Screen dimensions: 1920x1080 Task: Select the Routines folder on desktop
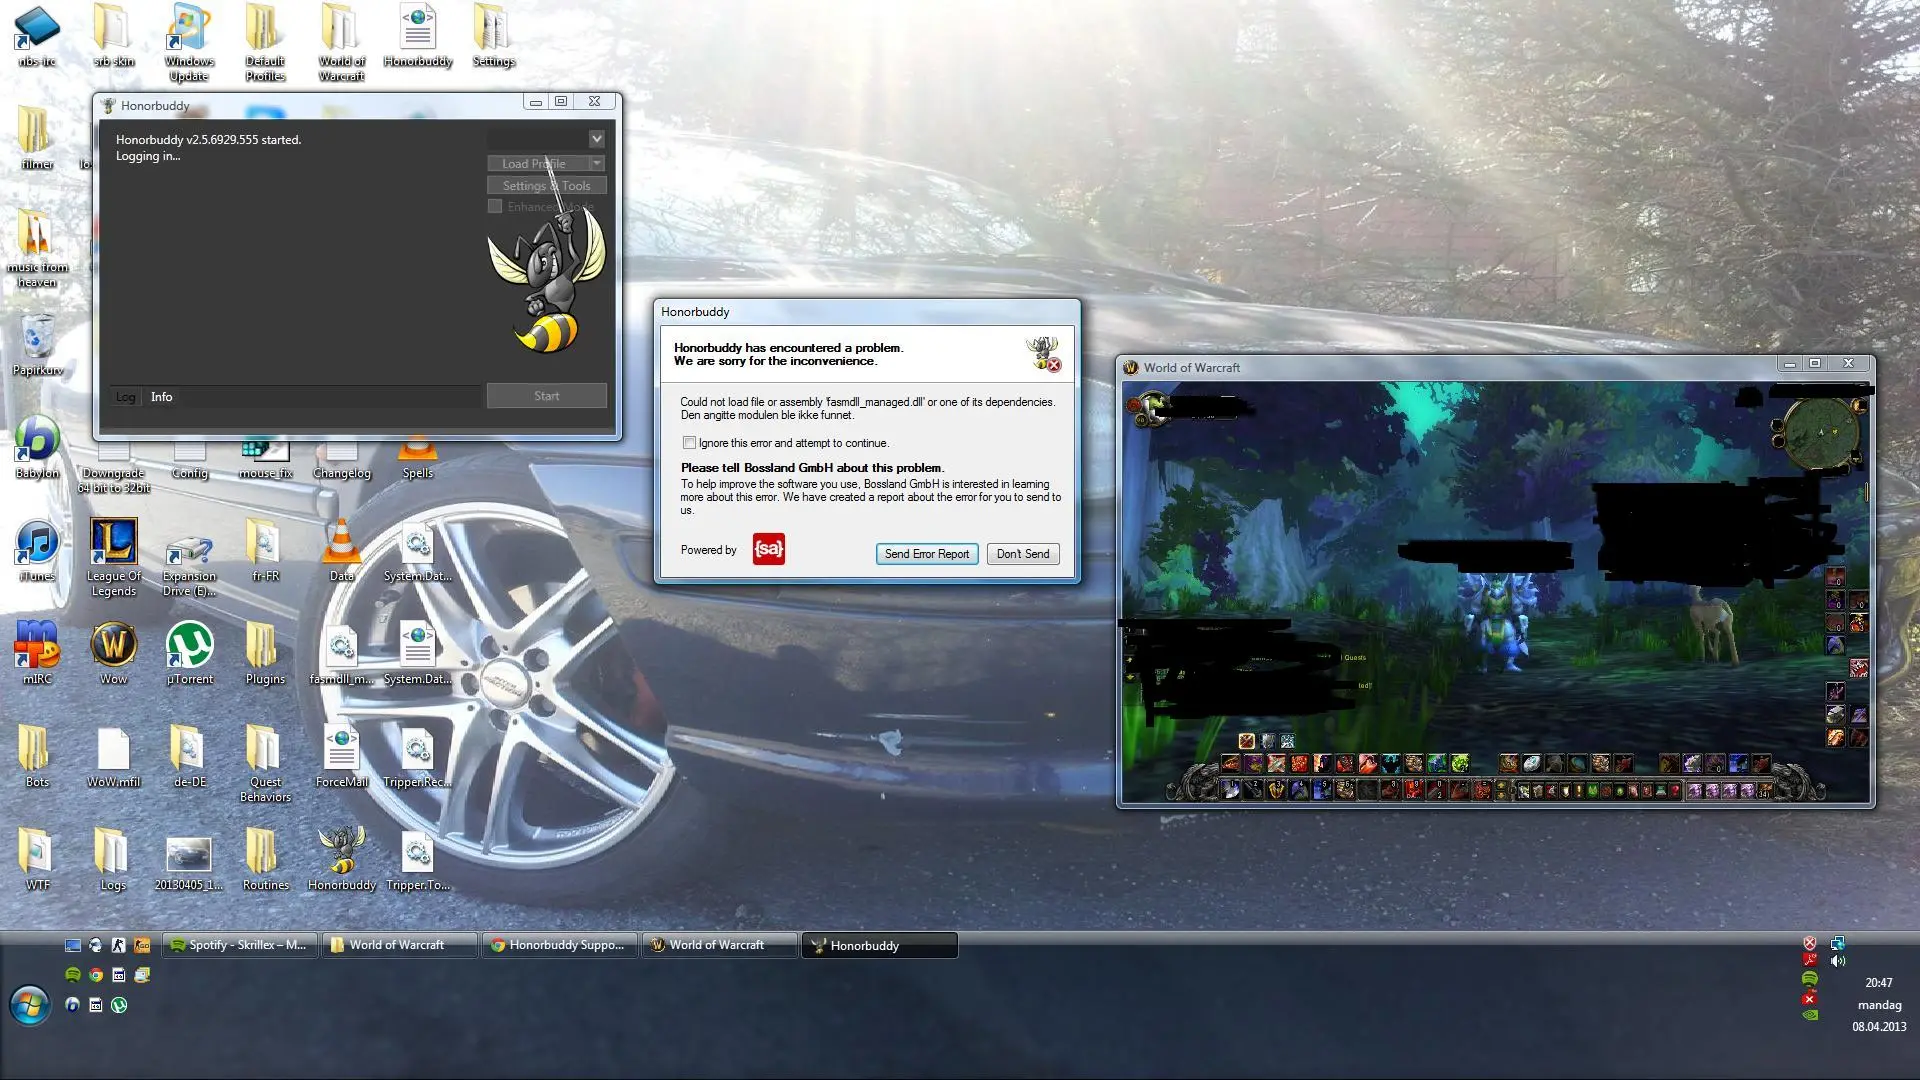(x=265, y=859)
